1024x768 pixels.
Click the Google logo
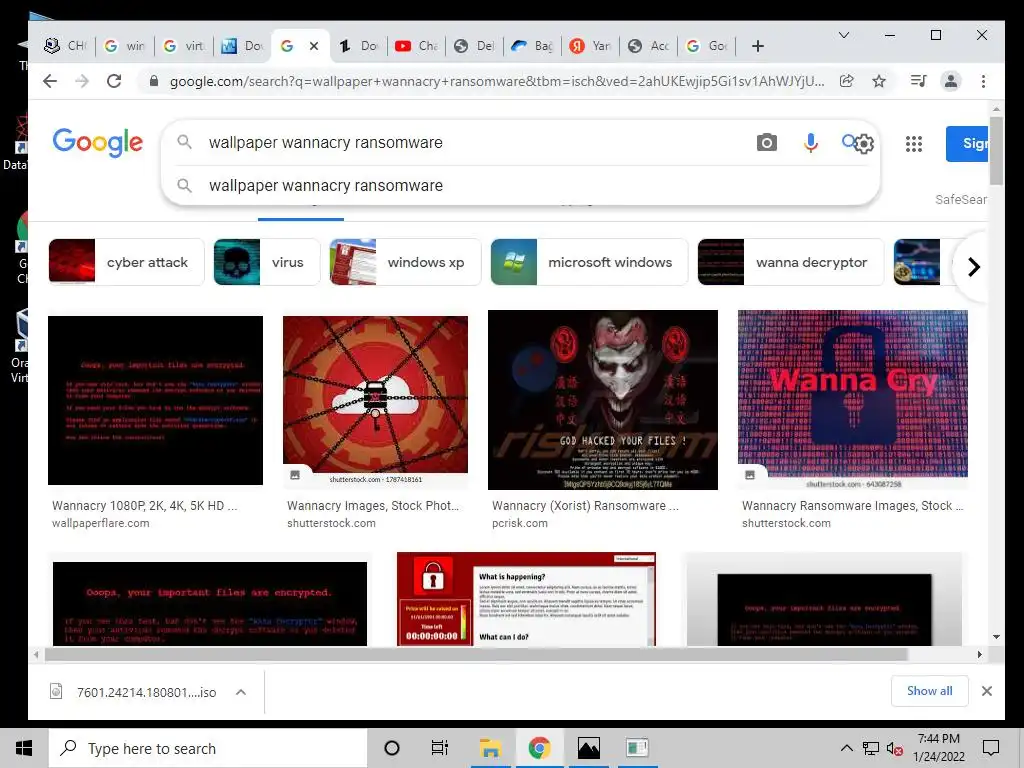[97, 142]
